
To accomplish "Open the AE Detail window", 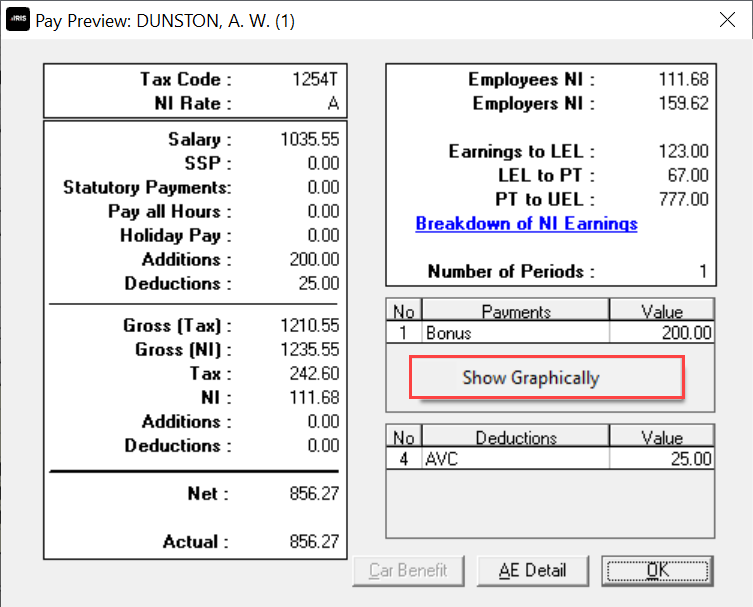I will [x=533, y=571].
